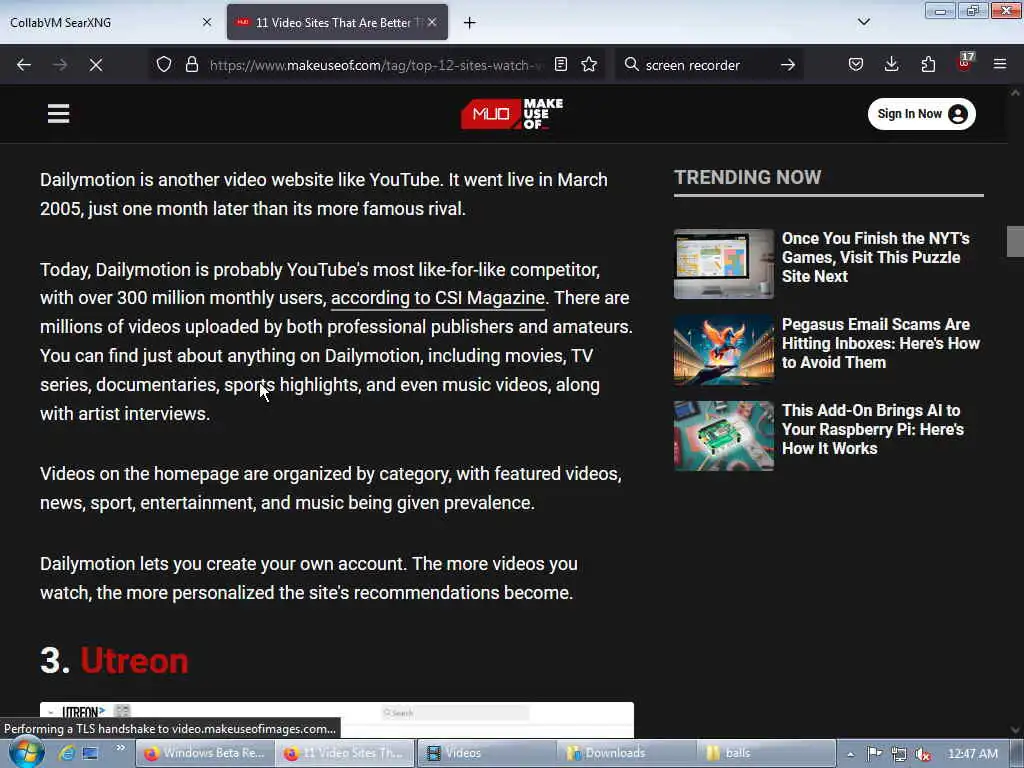
Task: Click the muted volume tray icon
Action: click(923, 754)
